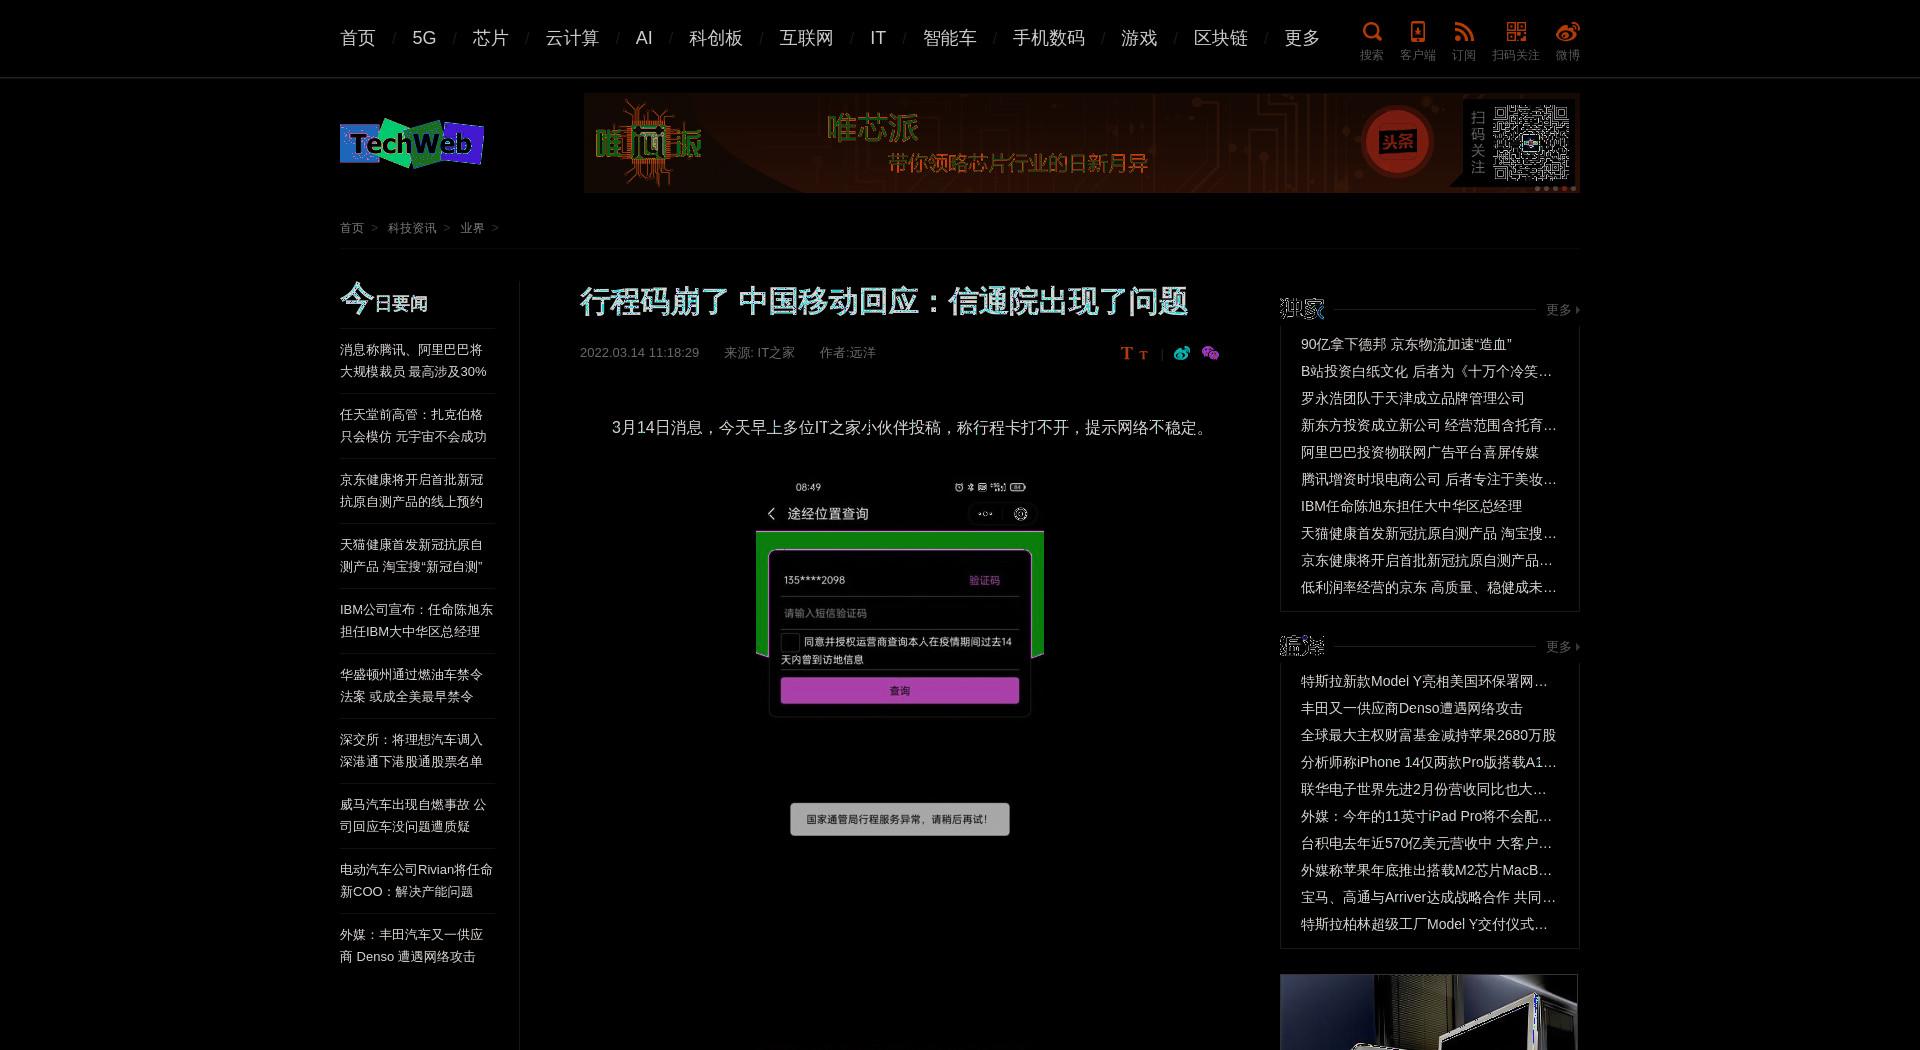This screenshot has width=1920, height=1050.
Task: Open 全球最大主权财富基金减持苹果2680万股
Action: point(1428,735)
